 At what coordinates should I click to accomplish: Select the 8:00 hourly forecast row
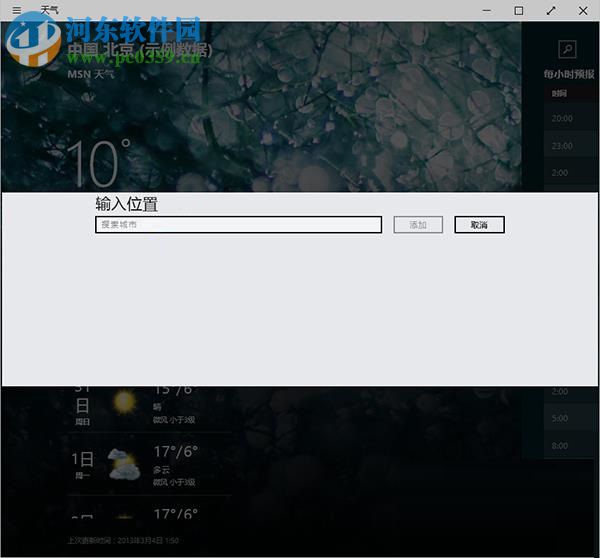pyautogui.click(x=571, y=445)
